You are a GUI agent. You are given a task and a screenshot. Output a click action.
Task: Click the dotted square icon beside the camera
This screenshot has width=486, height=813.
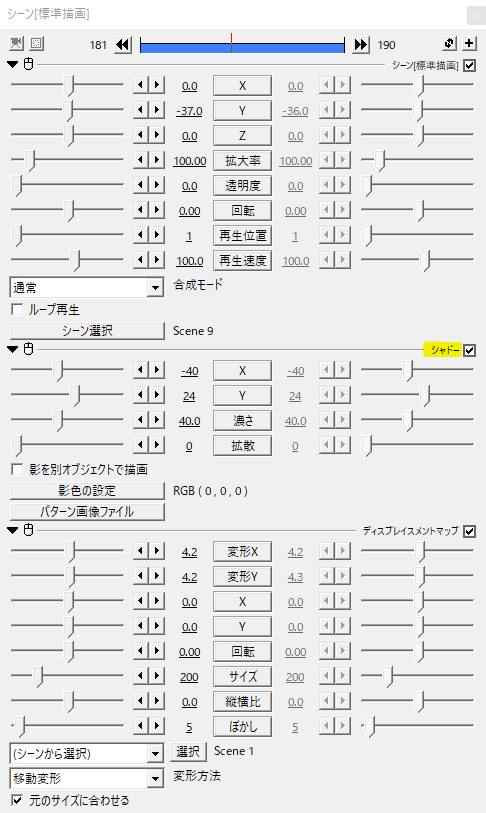coord(36,44)
